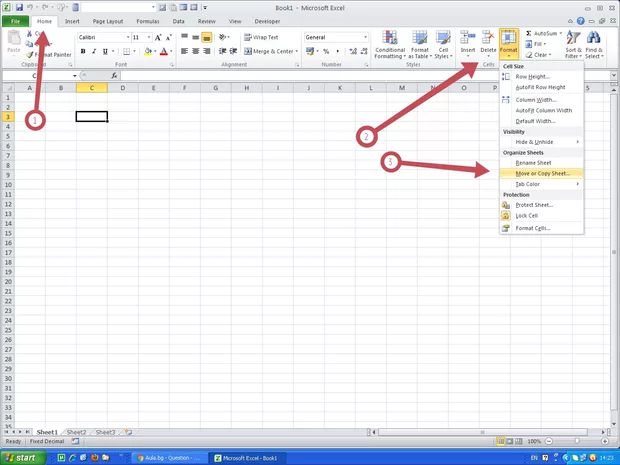The width and height of the screenshot is (620, 465).
Task: Increase Decimal places button
Action: click(x=353, y=51)
